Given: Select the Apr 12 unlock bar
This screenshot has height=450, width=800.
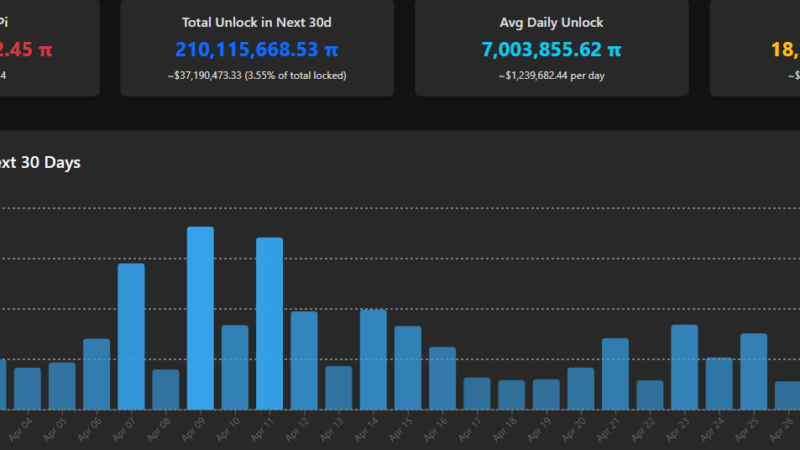Looking at the screenshot, I should tap(304, 360).
